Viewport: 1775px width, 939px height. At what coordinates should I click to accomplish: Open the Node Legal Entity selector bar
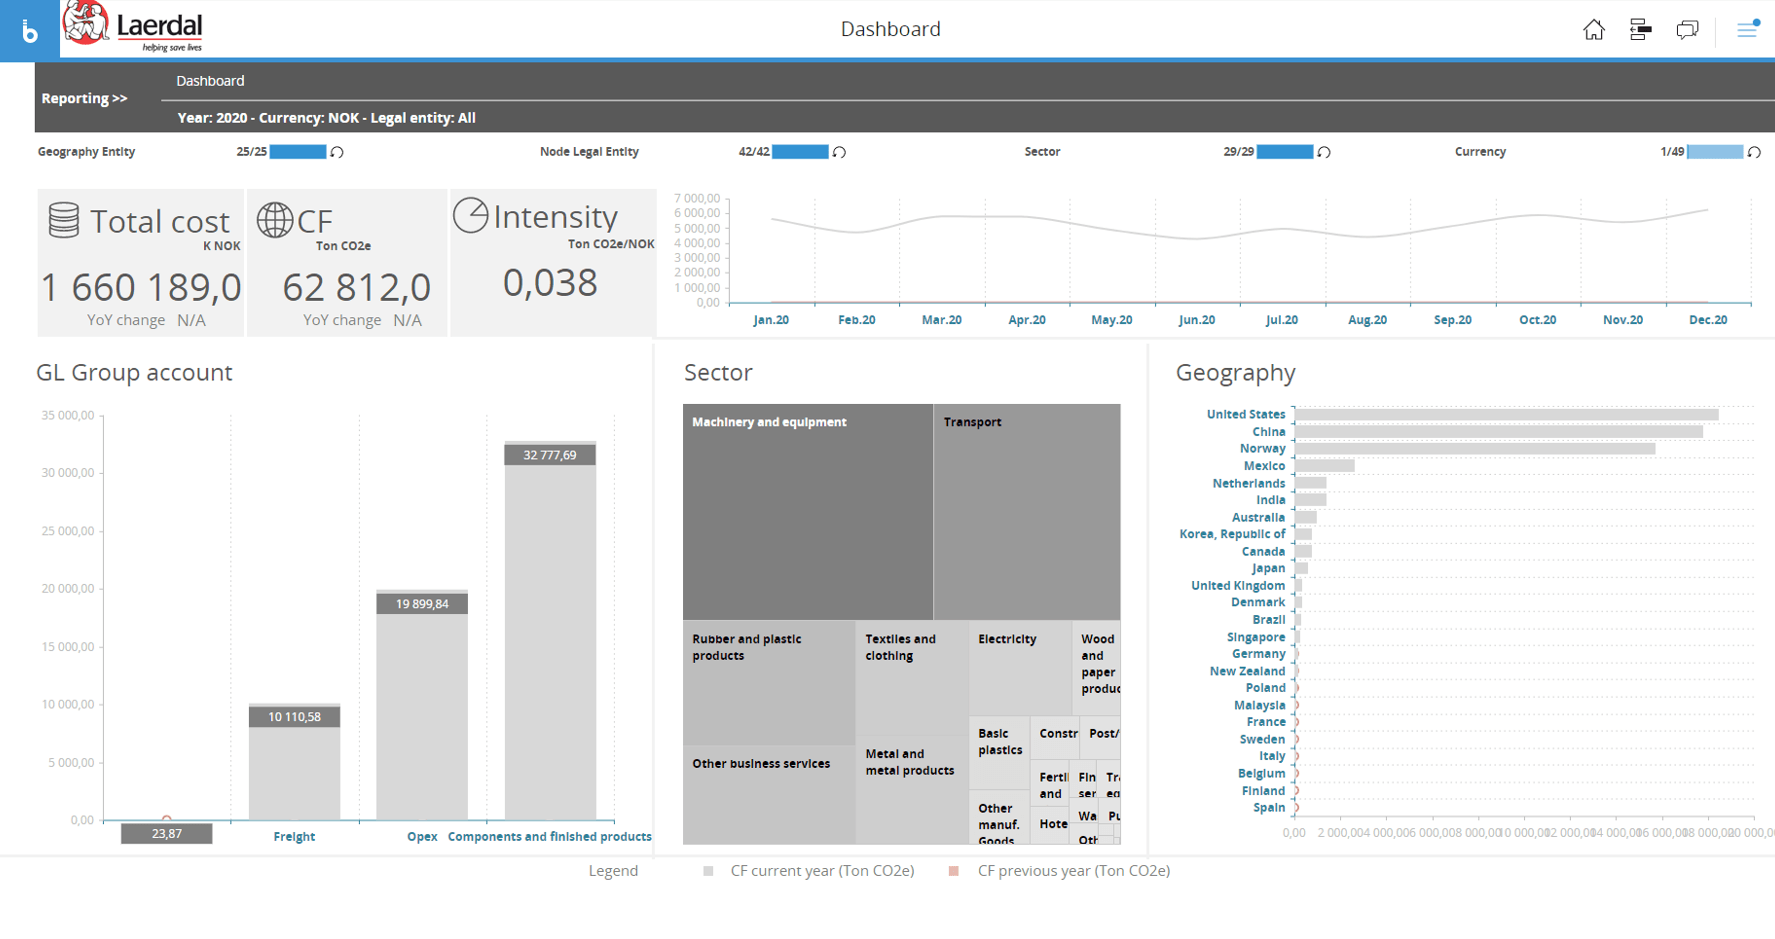(800, 152)
